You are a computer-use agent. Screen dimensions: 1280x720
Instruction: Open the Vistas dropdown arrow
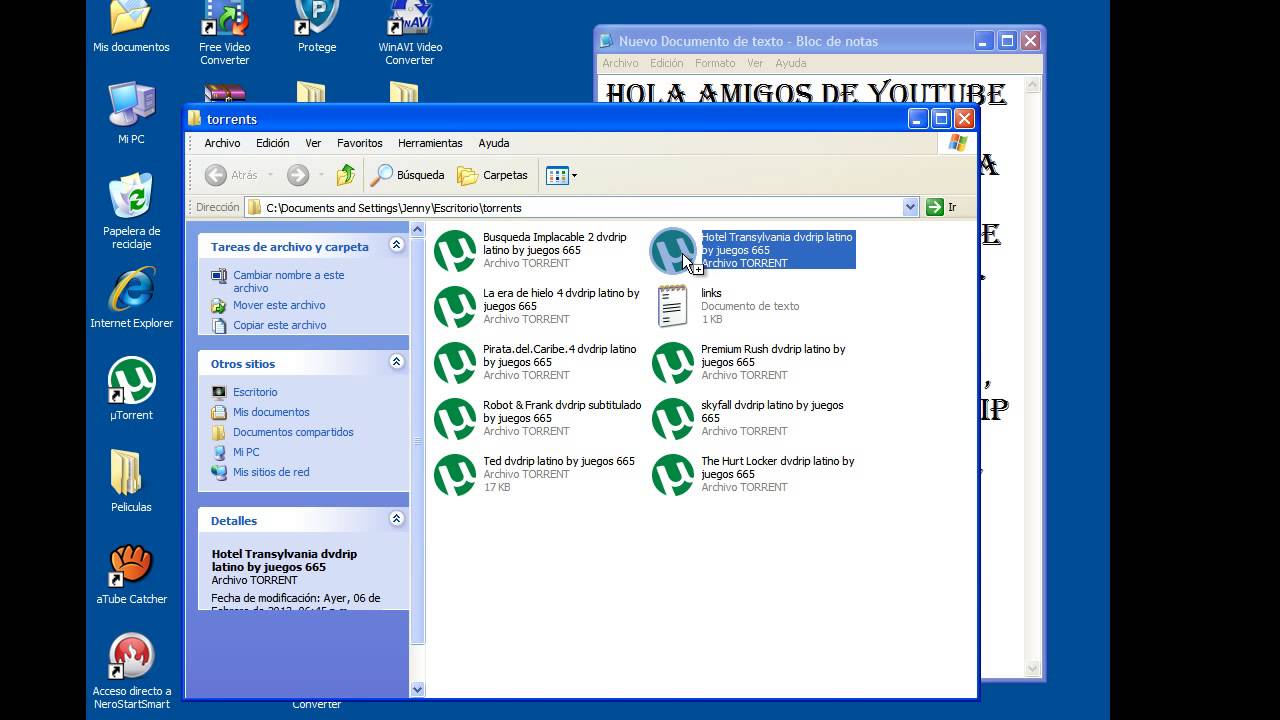tap(574, 176)
